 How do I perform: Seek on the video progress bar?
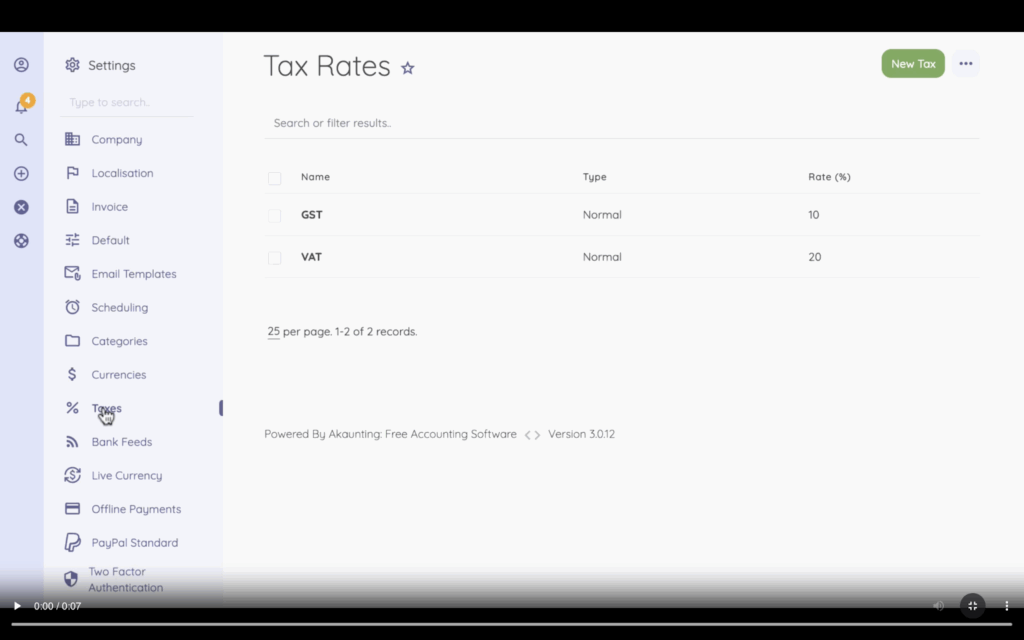[x=512, y=624]
